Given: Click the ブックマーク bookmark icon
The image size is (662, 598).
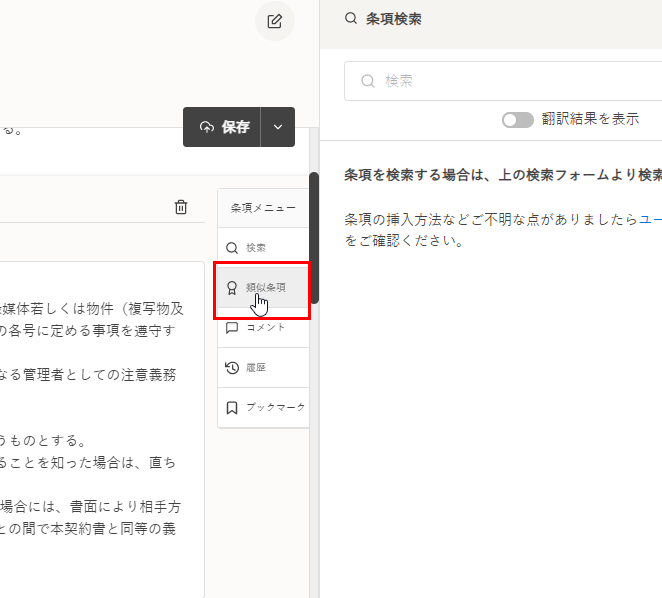Looking at the screenshot, I should (232, 408).
